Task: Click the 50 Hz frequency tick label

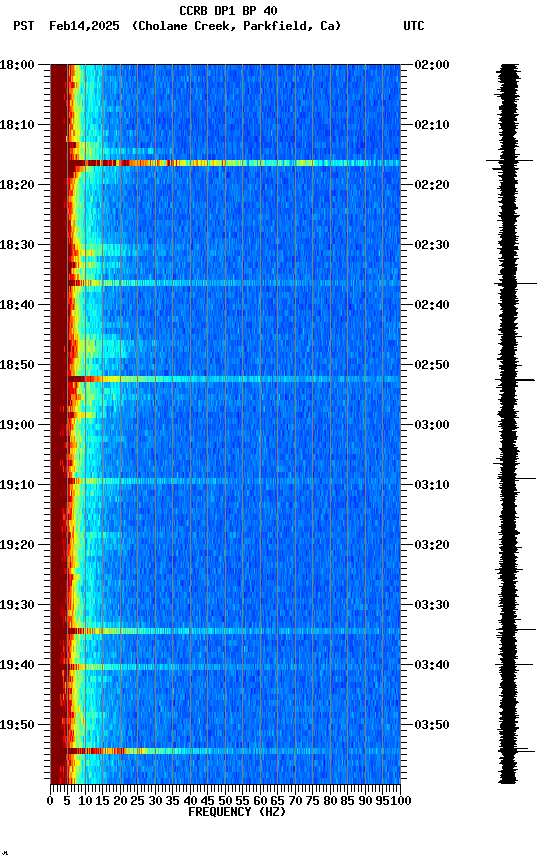Action: pyautogui.click(x=225, y=801)
